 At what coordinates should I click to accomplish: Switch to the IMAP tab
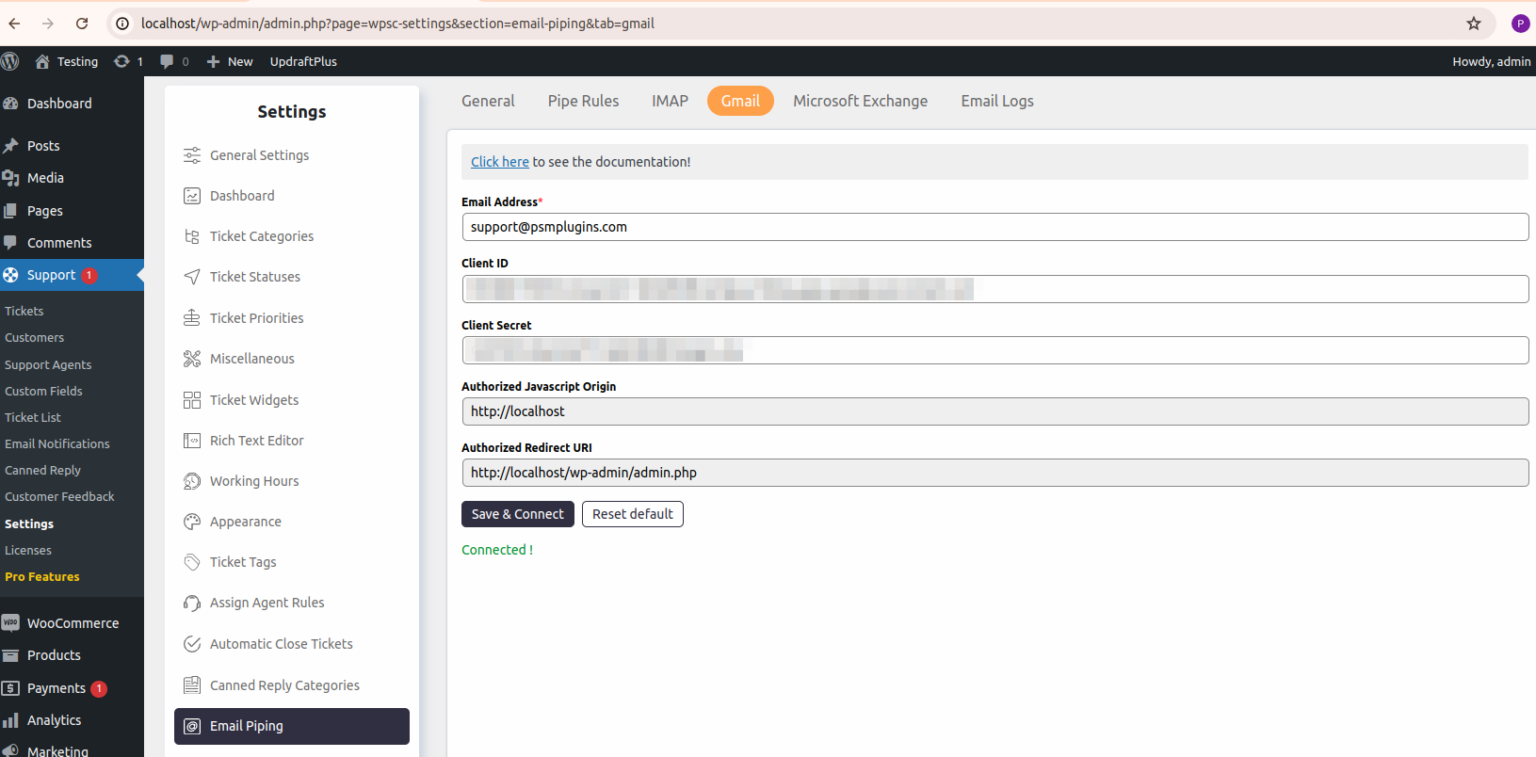click(669, 101)
